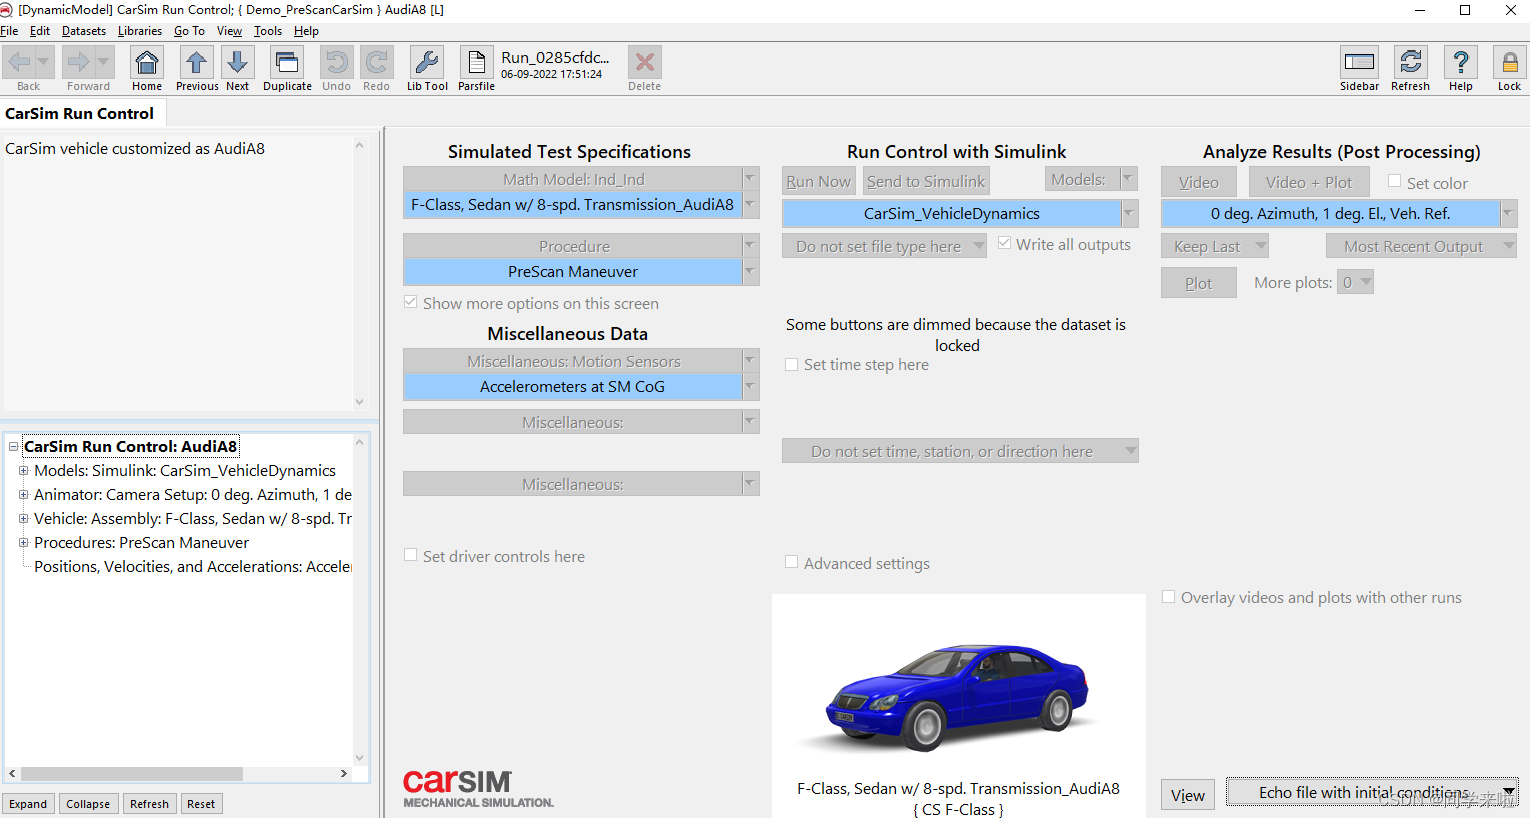Click the Reset button under the tree
The height and width of the screenshot is (818, 1530).
pyautogui.click(x=201, y=804)
